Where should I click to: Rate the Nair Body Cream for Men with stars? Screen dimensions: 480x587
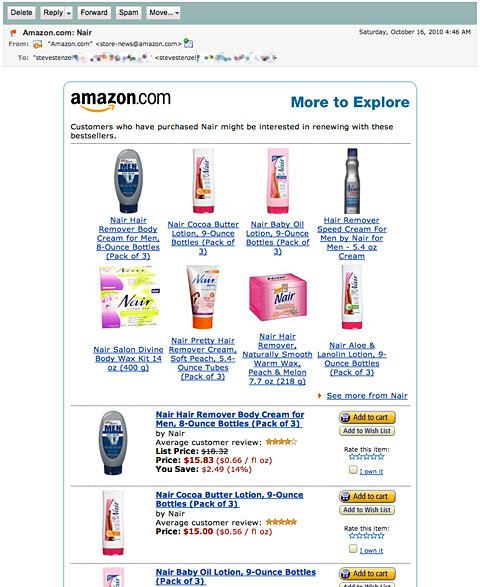(367, 456)
